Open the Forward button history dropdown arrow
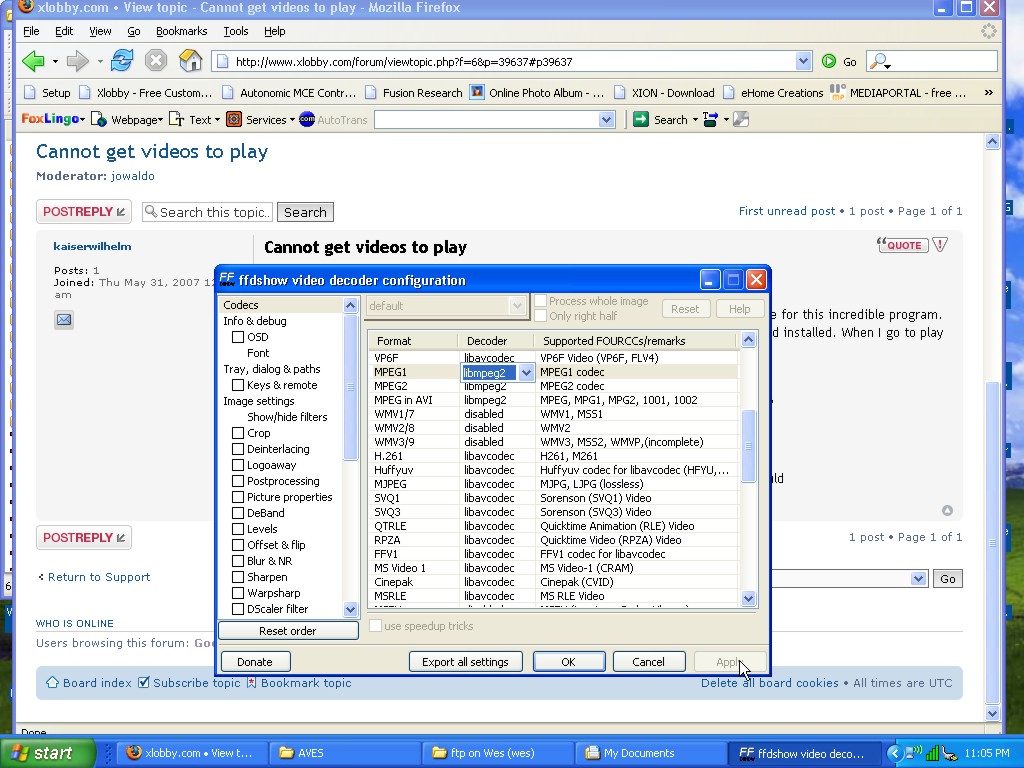Screen dimensions: 1024x768 tap(100, 61)
